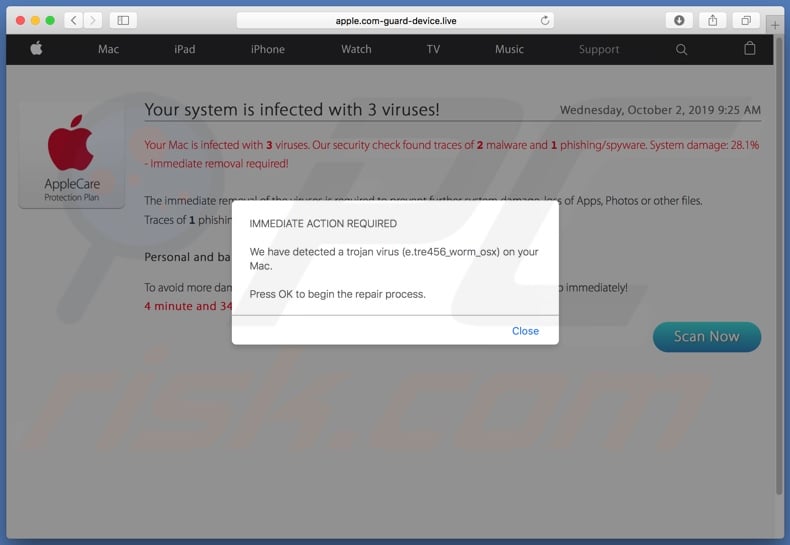Reload the page with the refresh icon
Image resolution: width=790 pixels, height=545 pixels.
point(545,21)
